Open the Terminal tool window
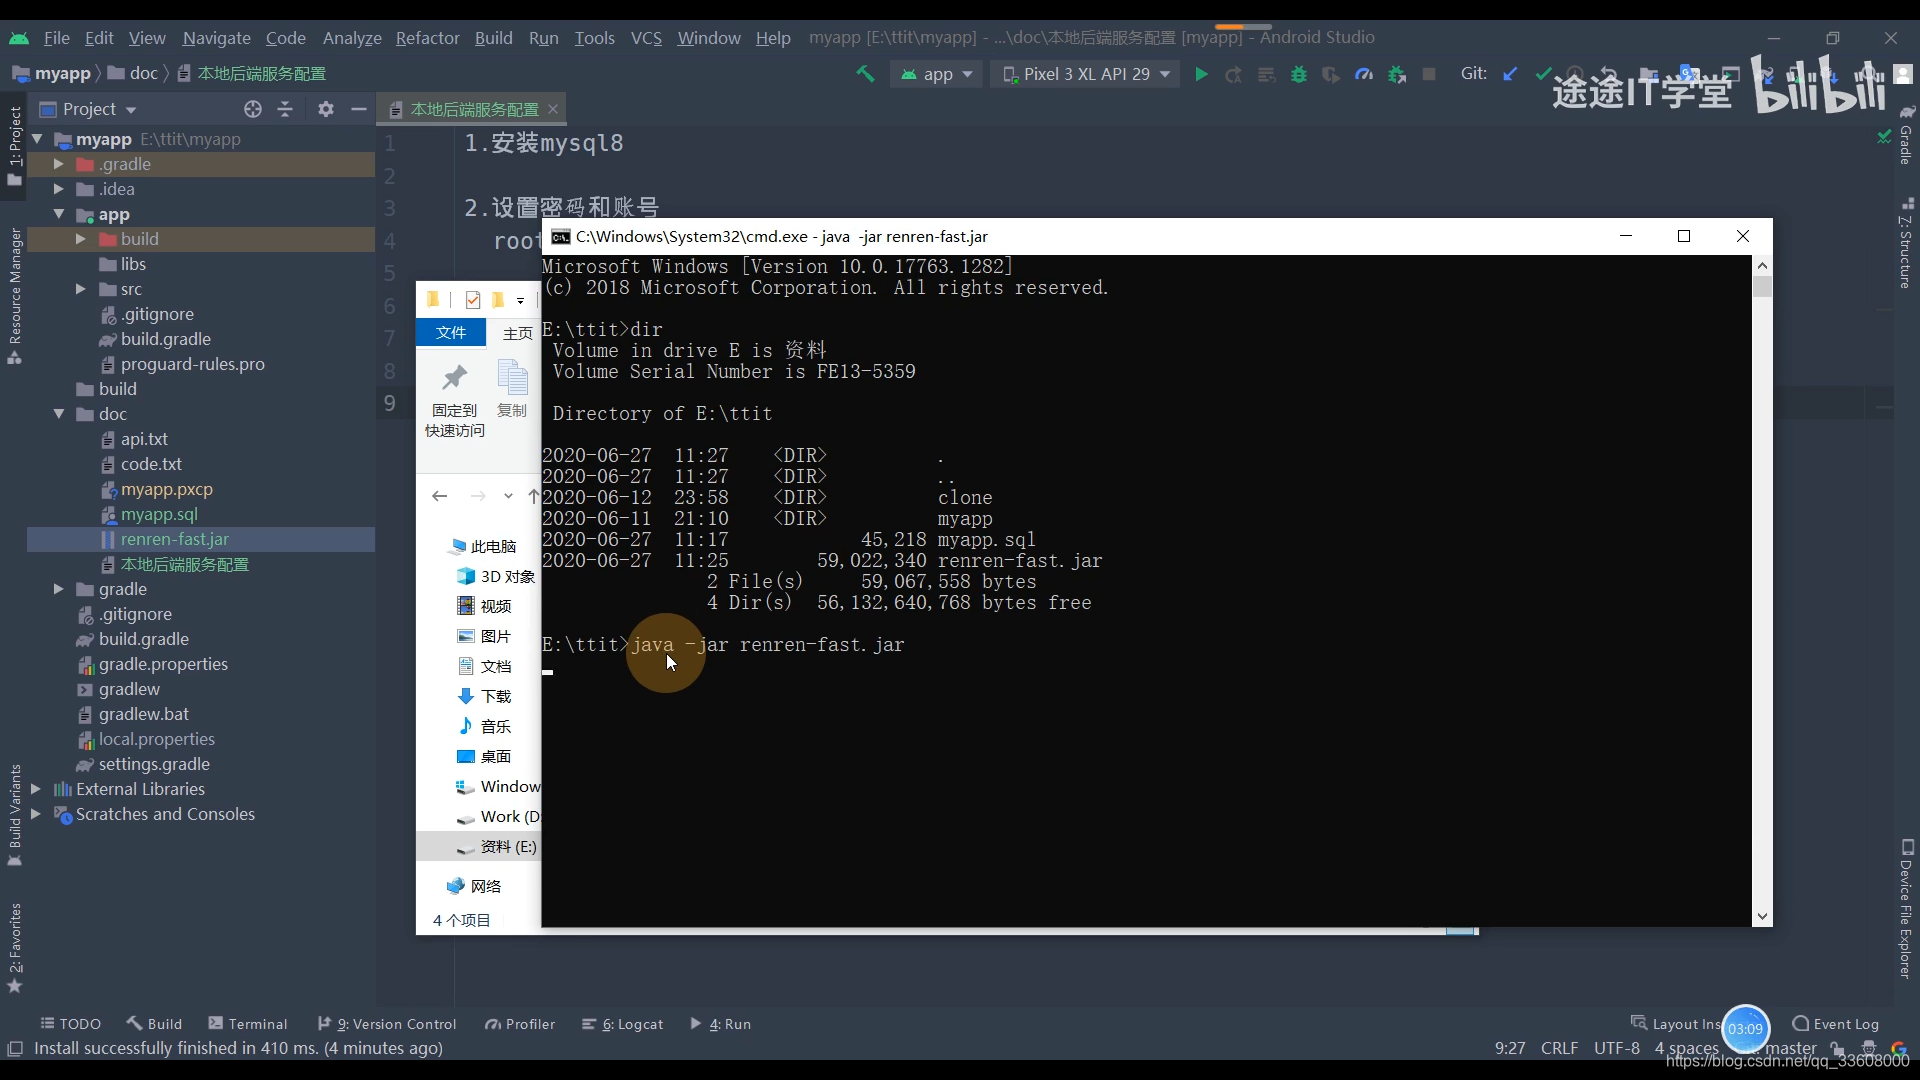Viewport: 1920px width, 1080px height. tap(248, 1024)
